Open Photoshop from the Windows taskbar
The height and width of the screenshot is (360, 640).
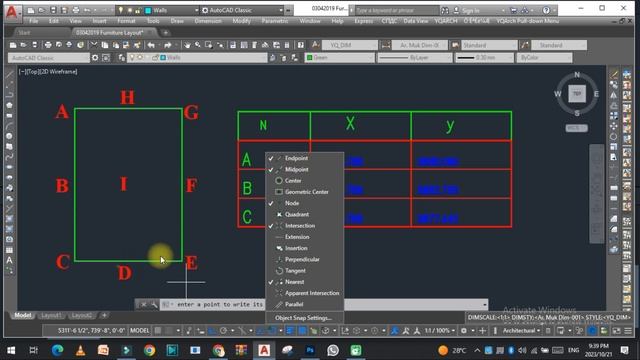310,350
